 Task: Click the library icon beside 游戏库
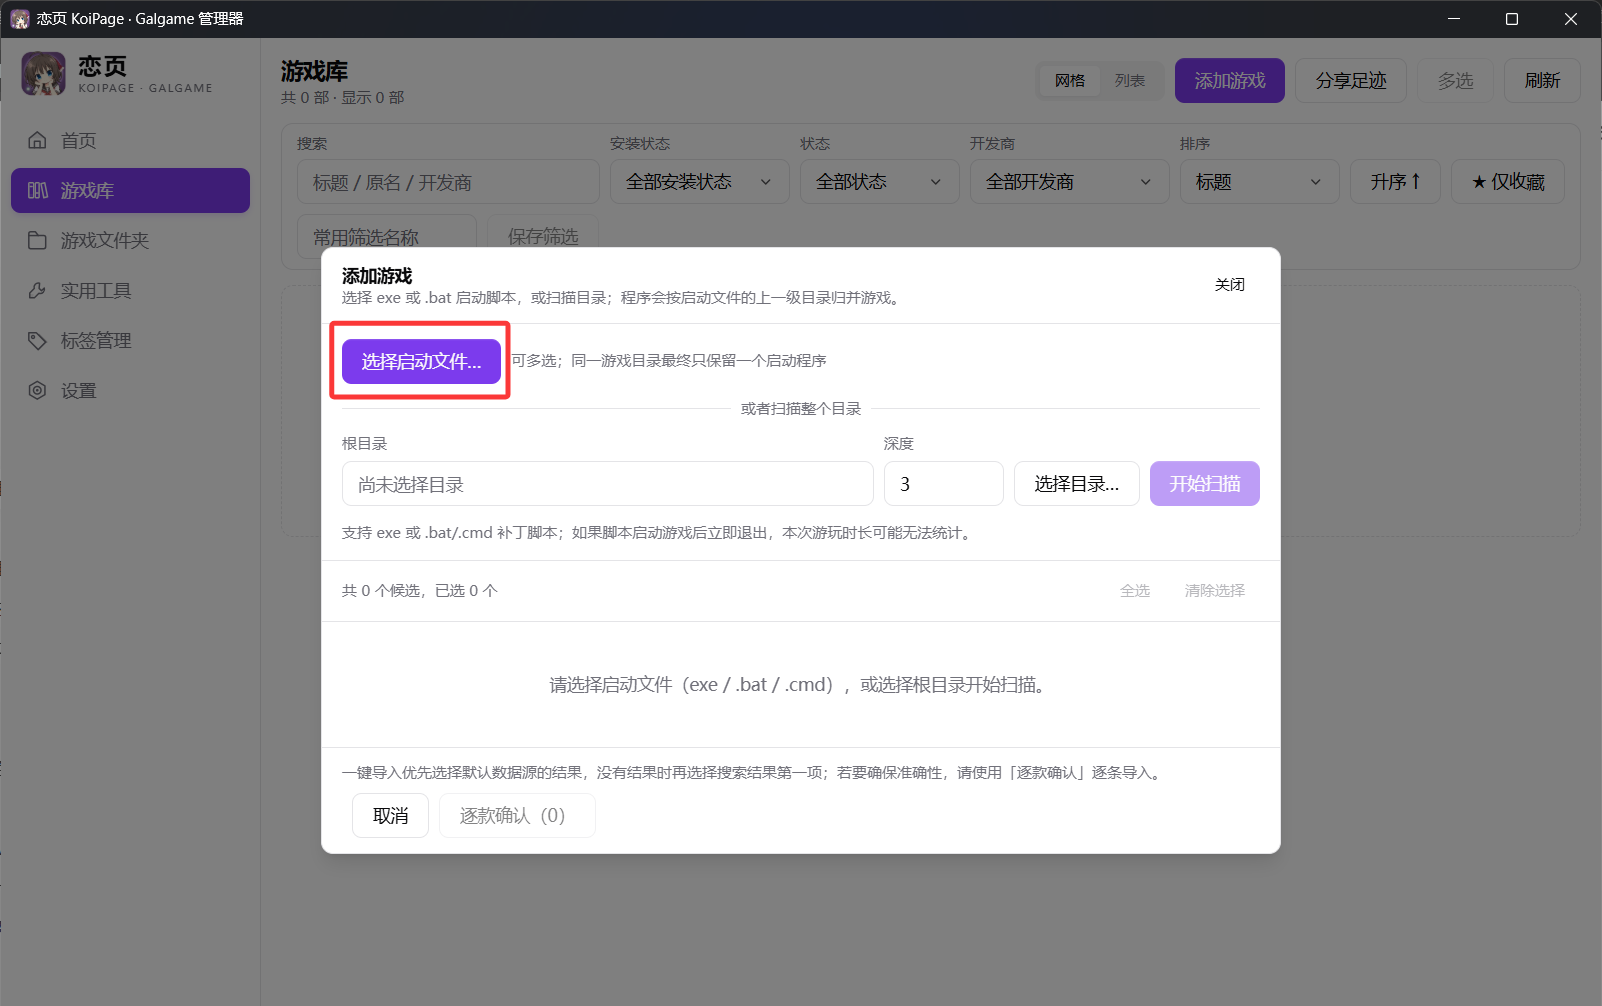click(37, 190)
